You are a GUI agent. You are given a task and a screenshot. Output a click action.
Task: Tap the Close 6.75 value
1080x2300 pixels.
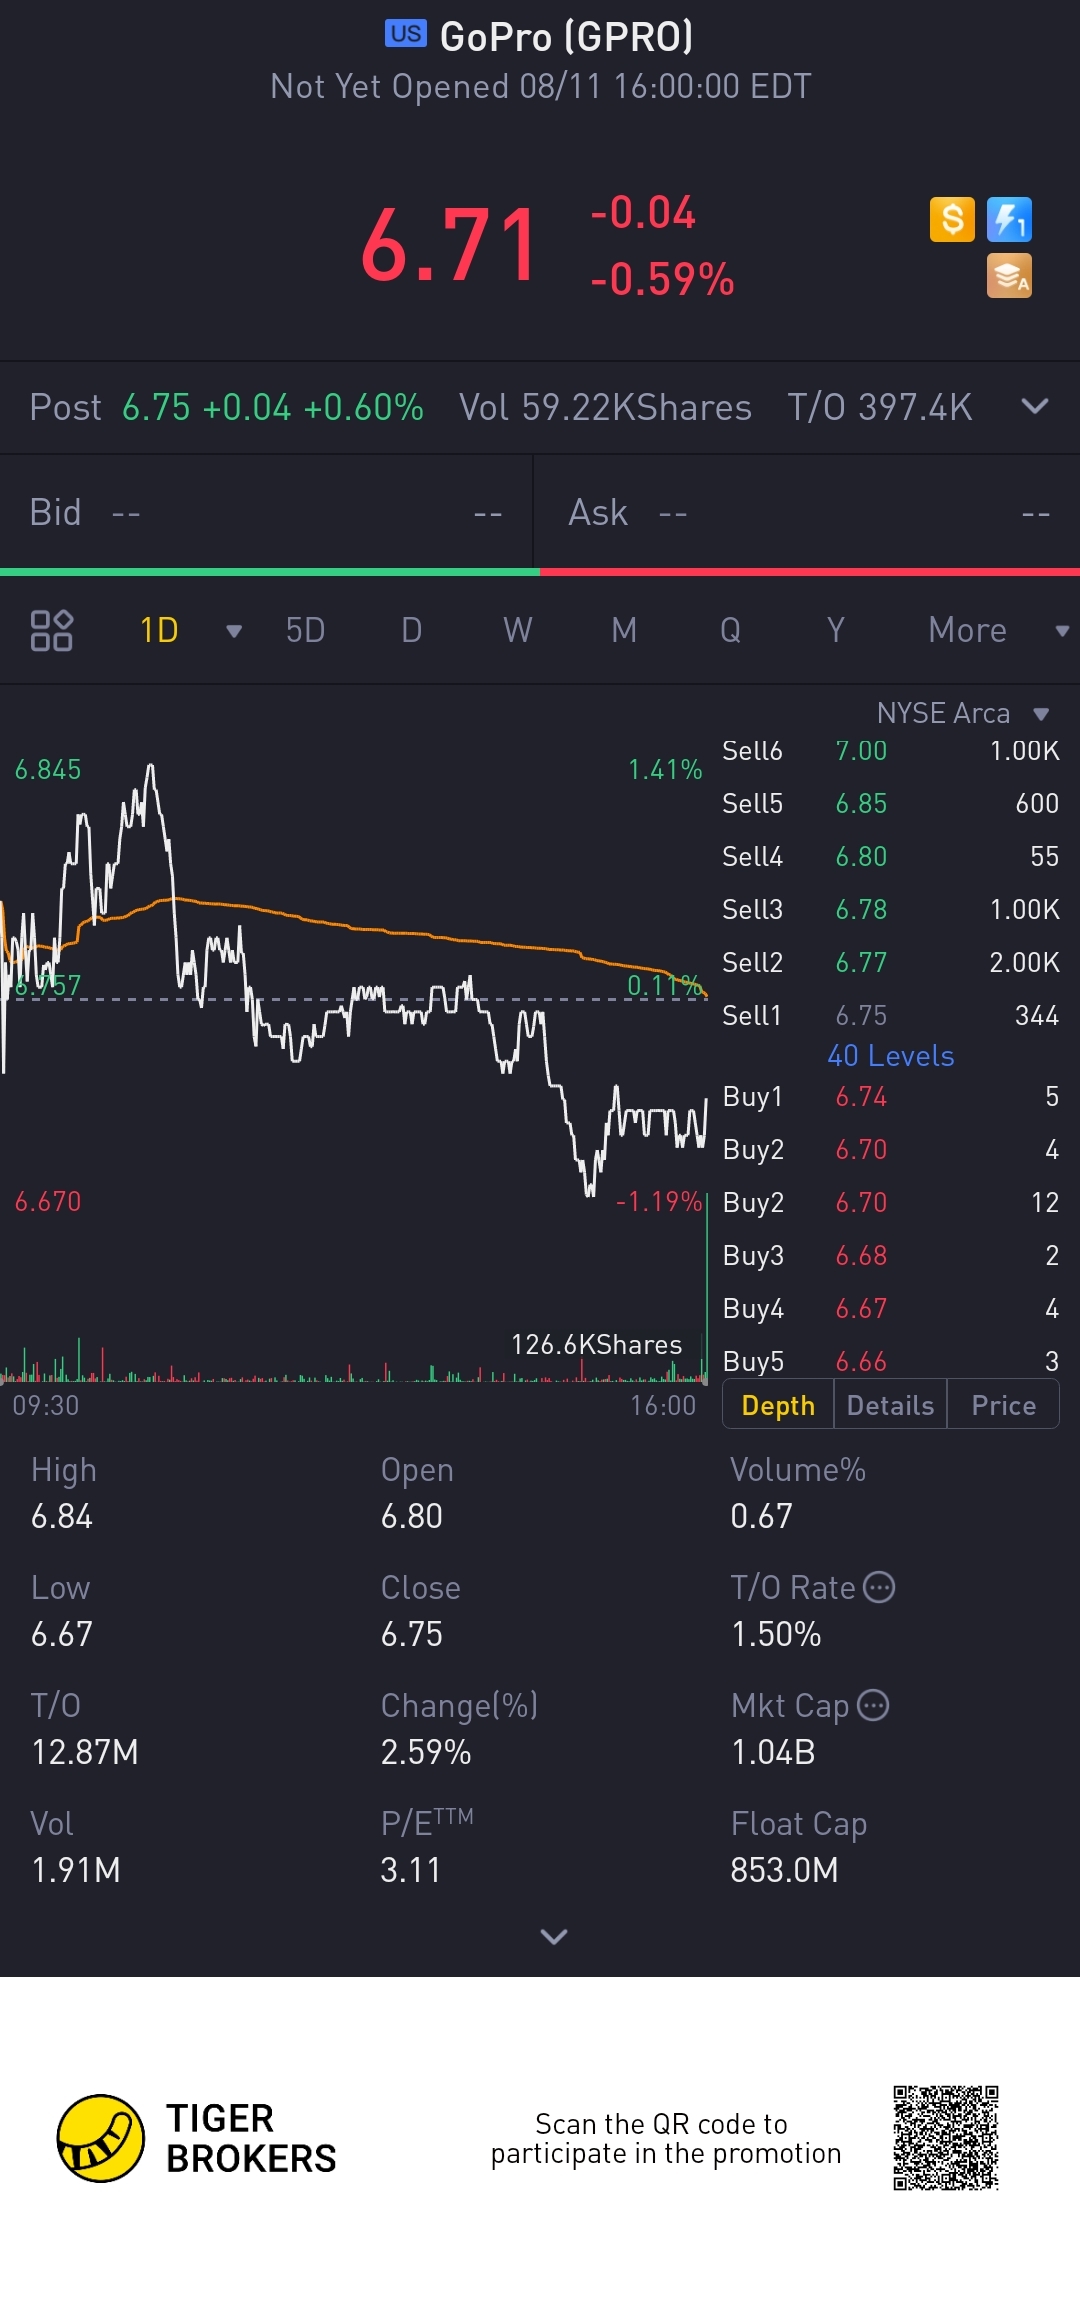[x=412, y=1634]
